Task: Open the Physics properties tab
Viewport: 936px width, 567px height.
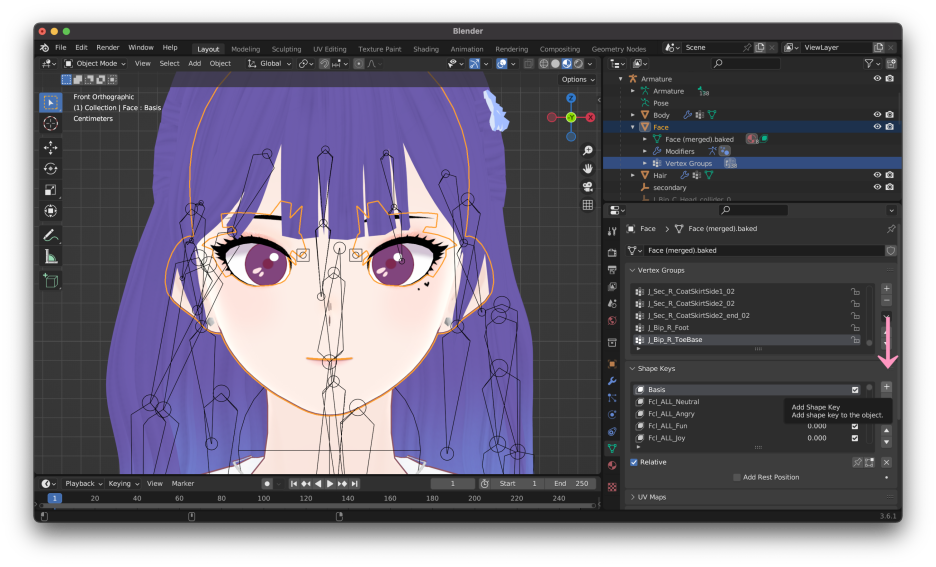Action: point(612,415)
